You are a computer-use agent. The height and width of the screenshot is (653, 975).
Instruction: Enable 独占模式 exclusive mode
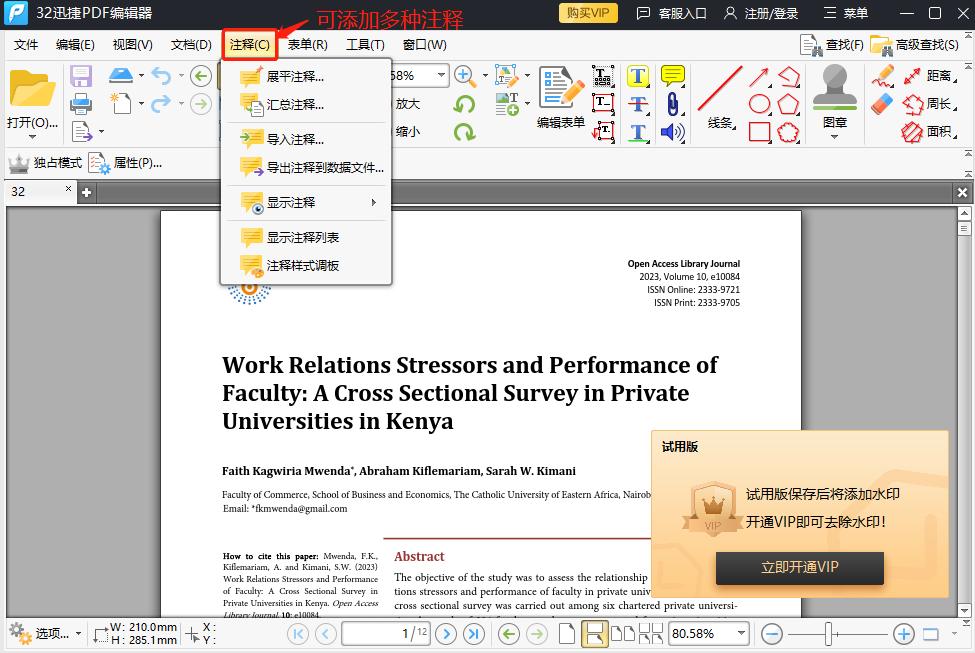click(x=44, y=162)
